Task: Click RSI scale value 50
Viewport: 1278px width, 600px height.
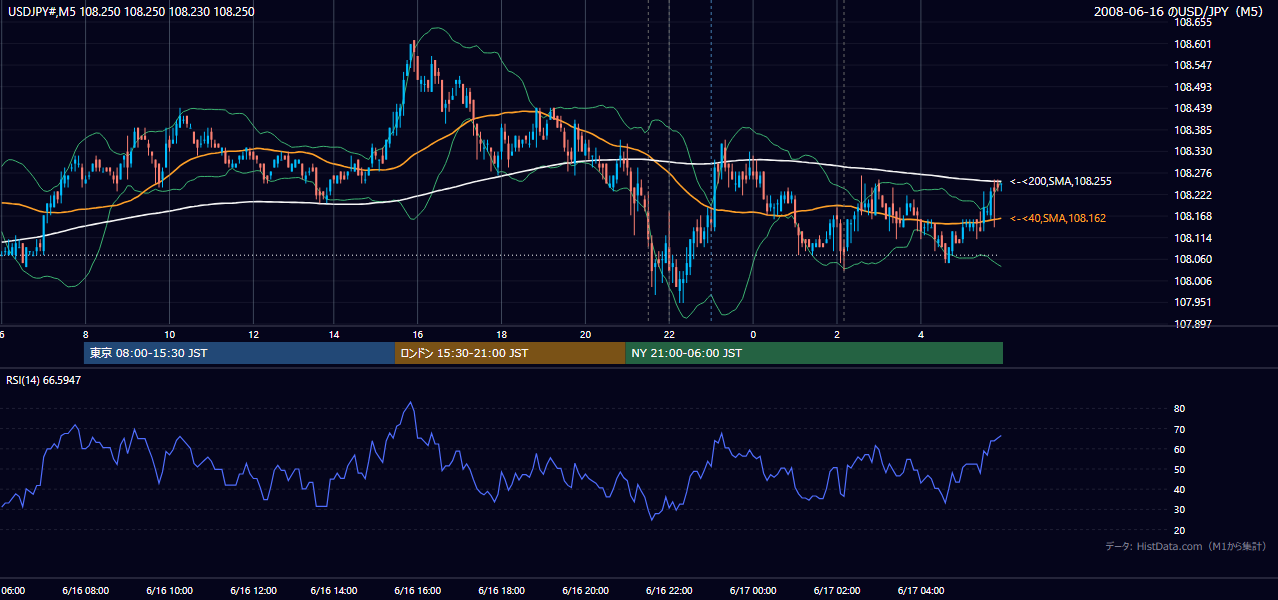Action: (1179, 470)
